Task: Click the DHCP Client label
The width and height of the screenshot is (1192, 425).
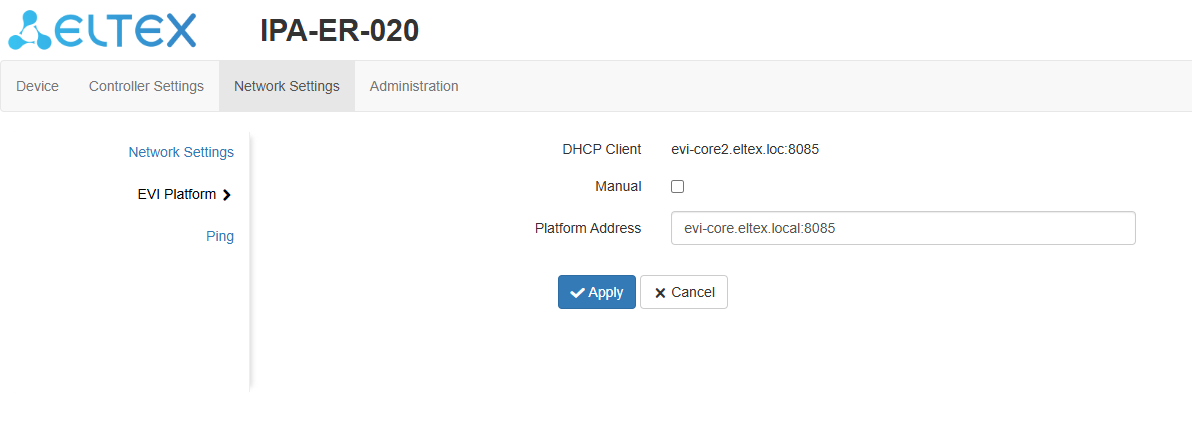Action: [x=601, y=149]
